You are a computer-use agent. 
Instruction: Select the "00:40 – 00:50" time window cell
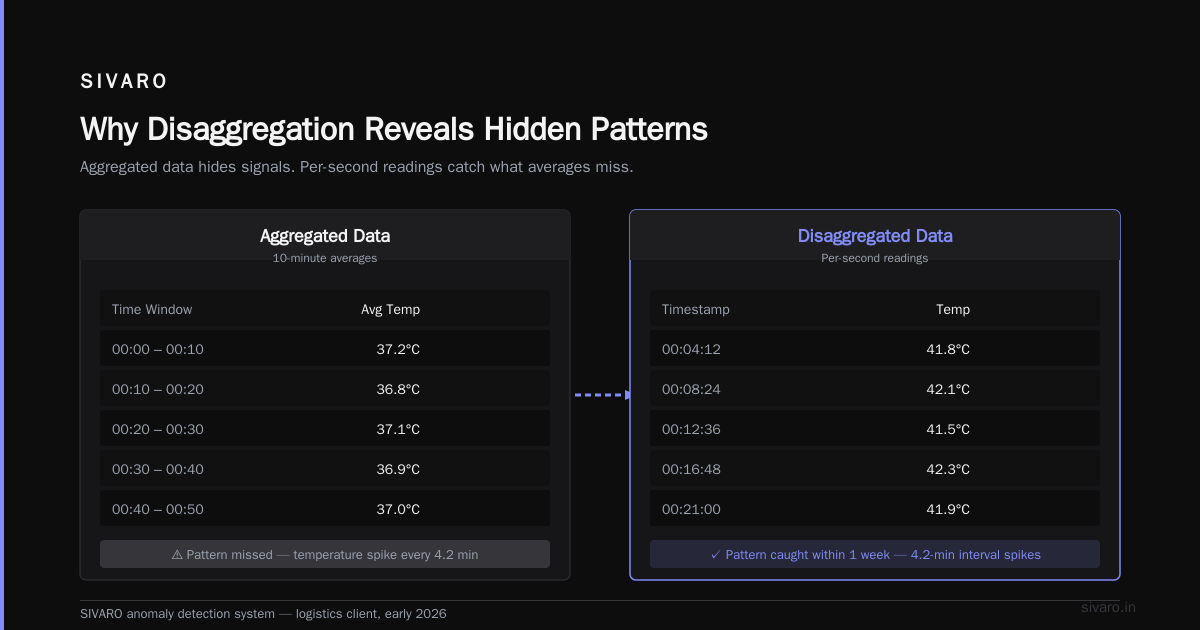(158, 509)
